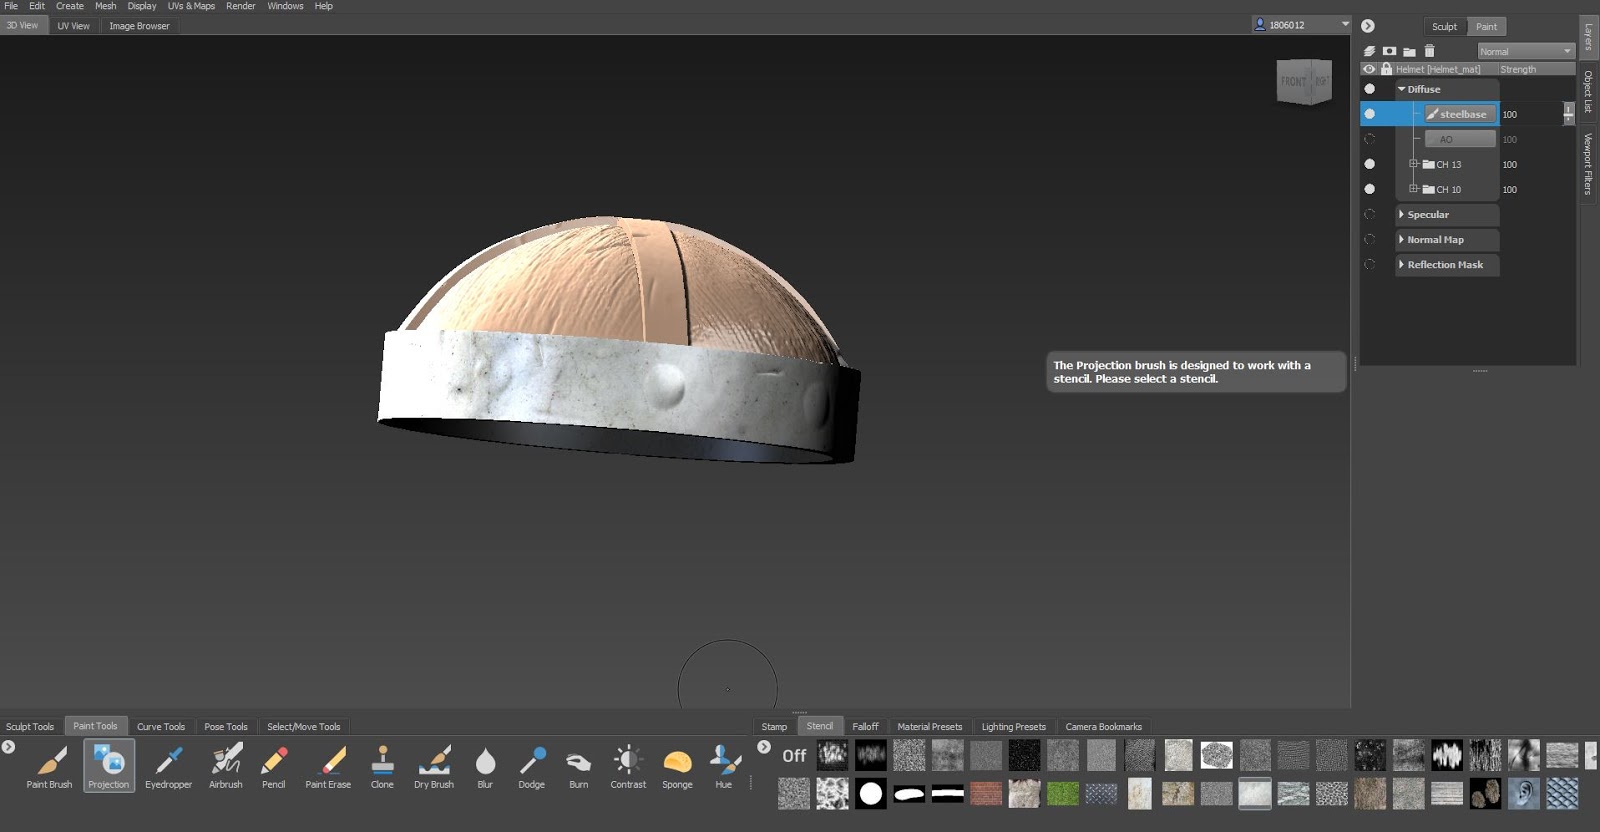Image resolution: width=1600 pixels, height=832 pixels.
Task: Delete layer with the trash icon
Action: click(1429, 51)
